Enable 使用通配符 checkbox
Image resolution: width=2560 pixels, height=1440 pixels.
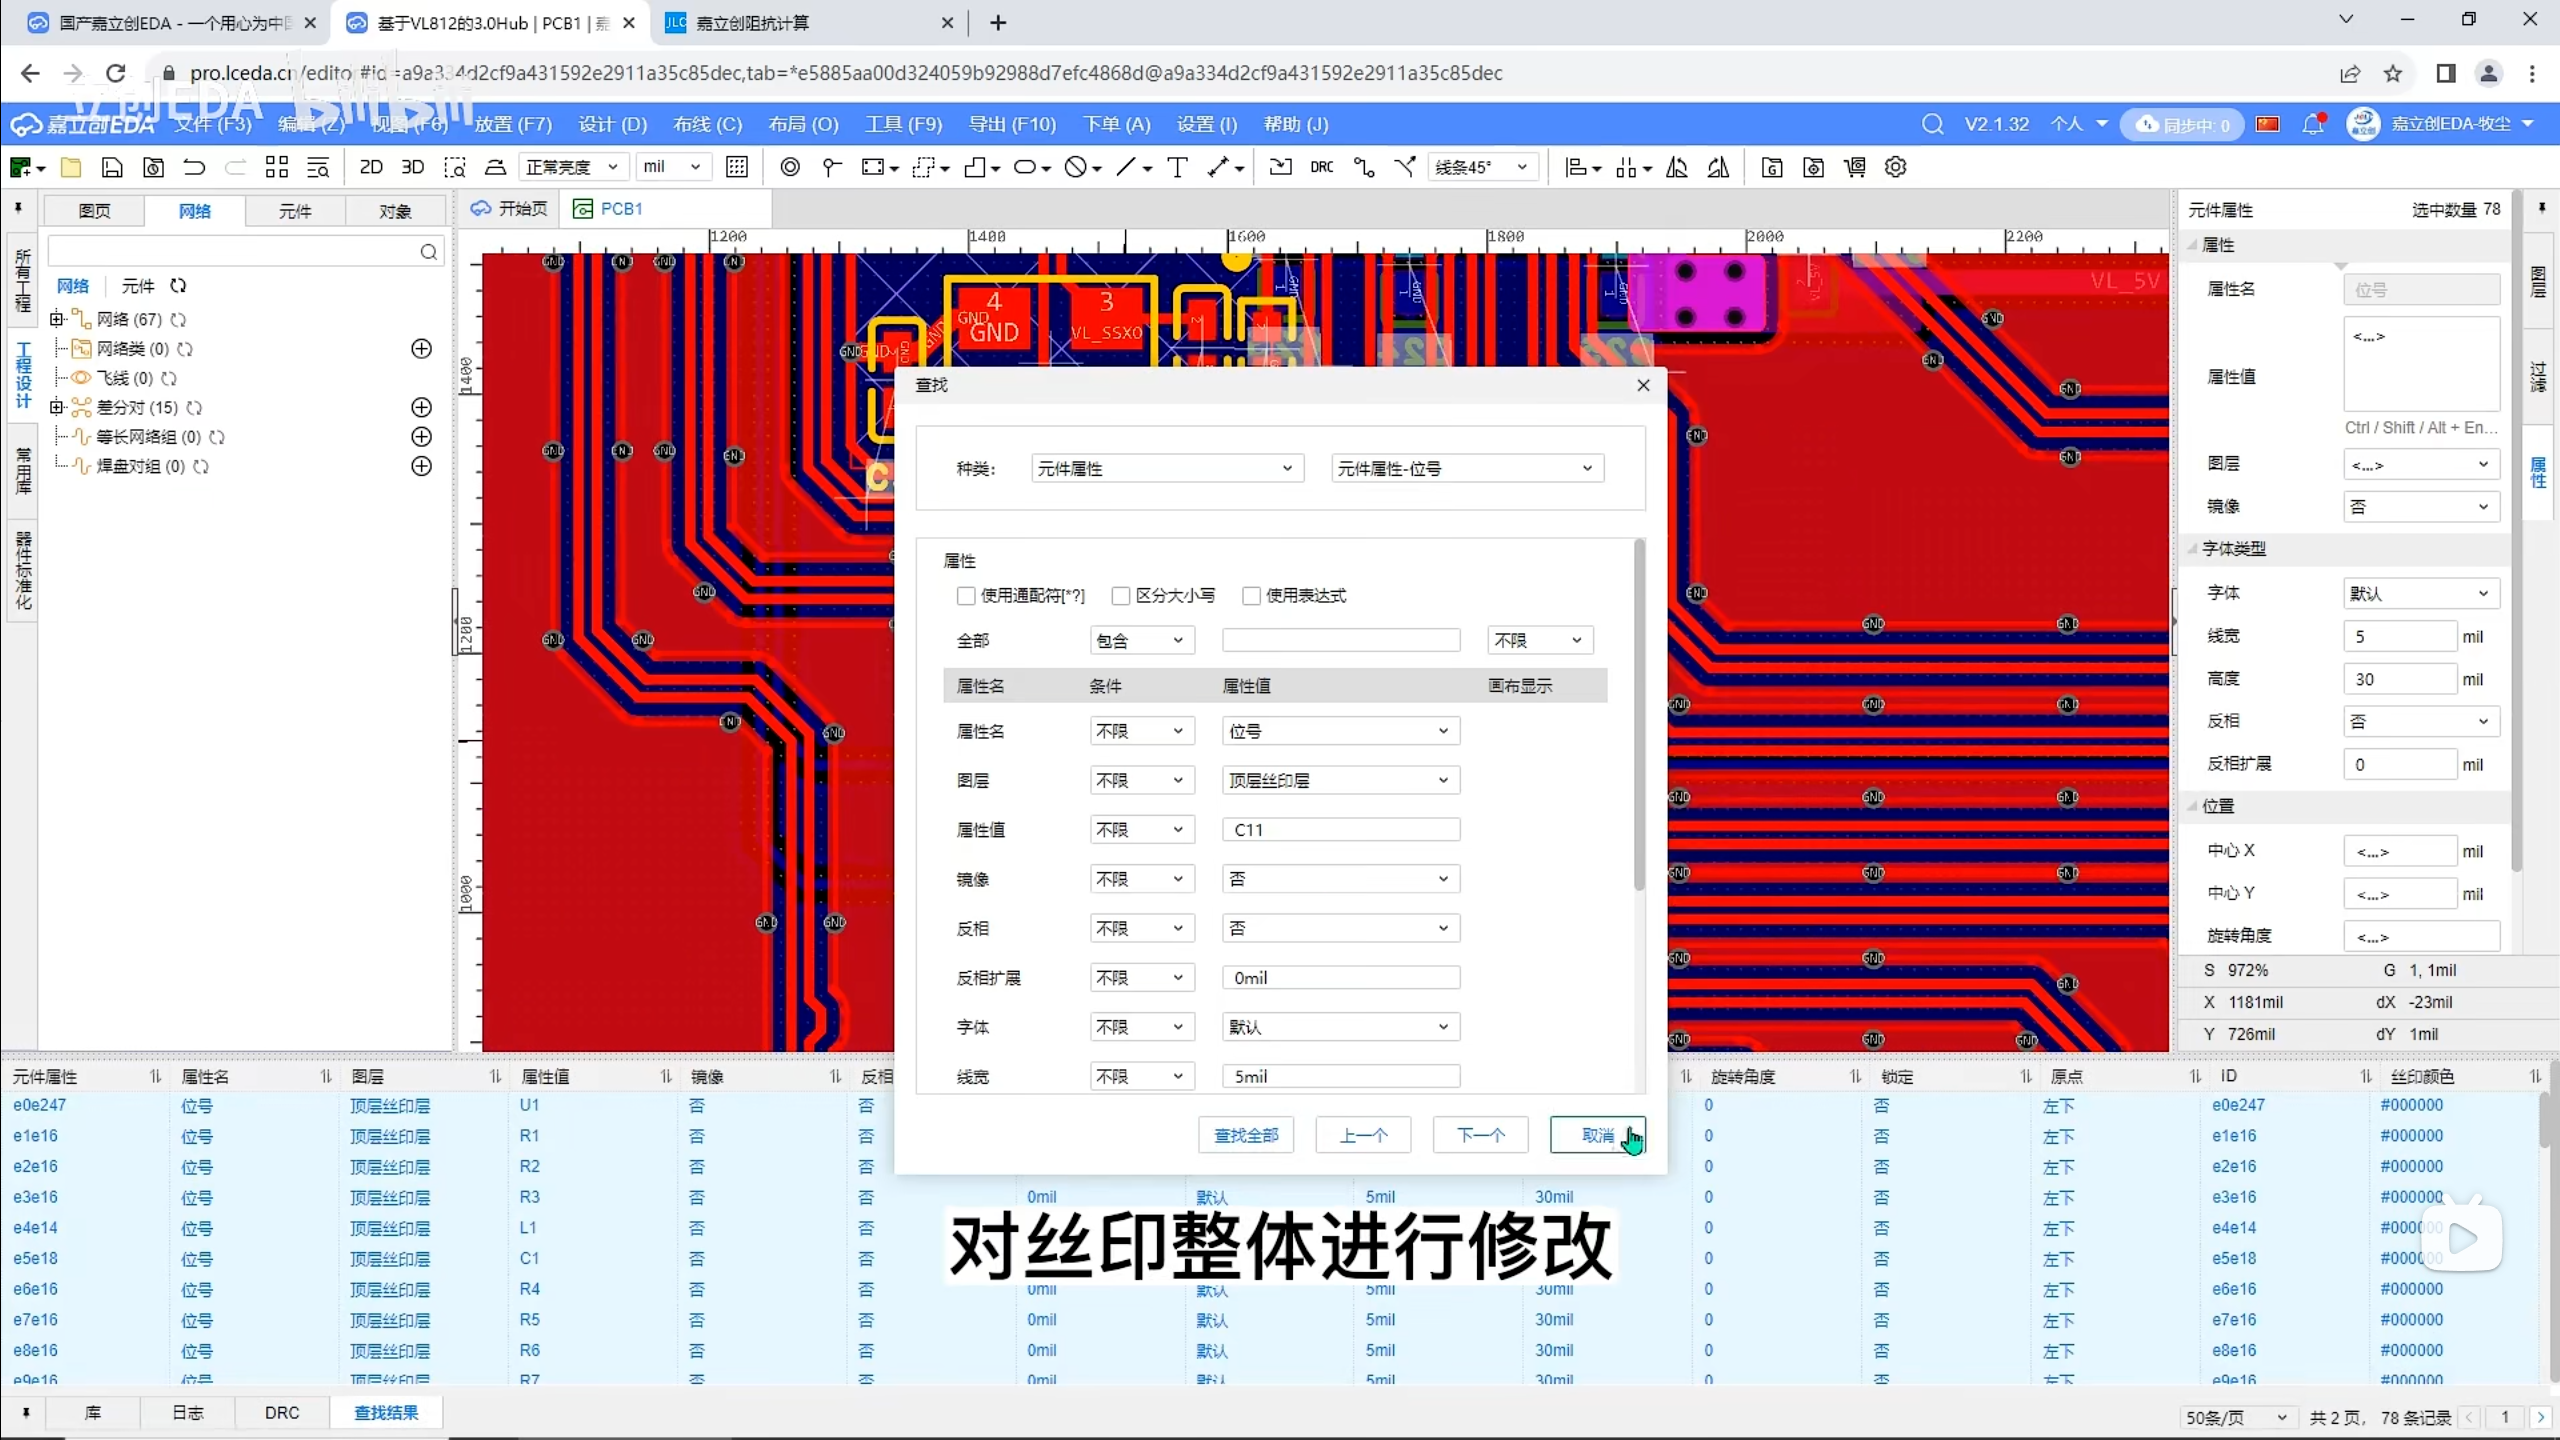point(965,595)
